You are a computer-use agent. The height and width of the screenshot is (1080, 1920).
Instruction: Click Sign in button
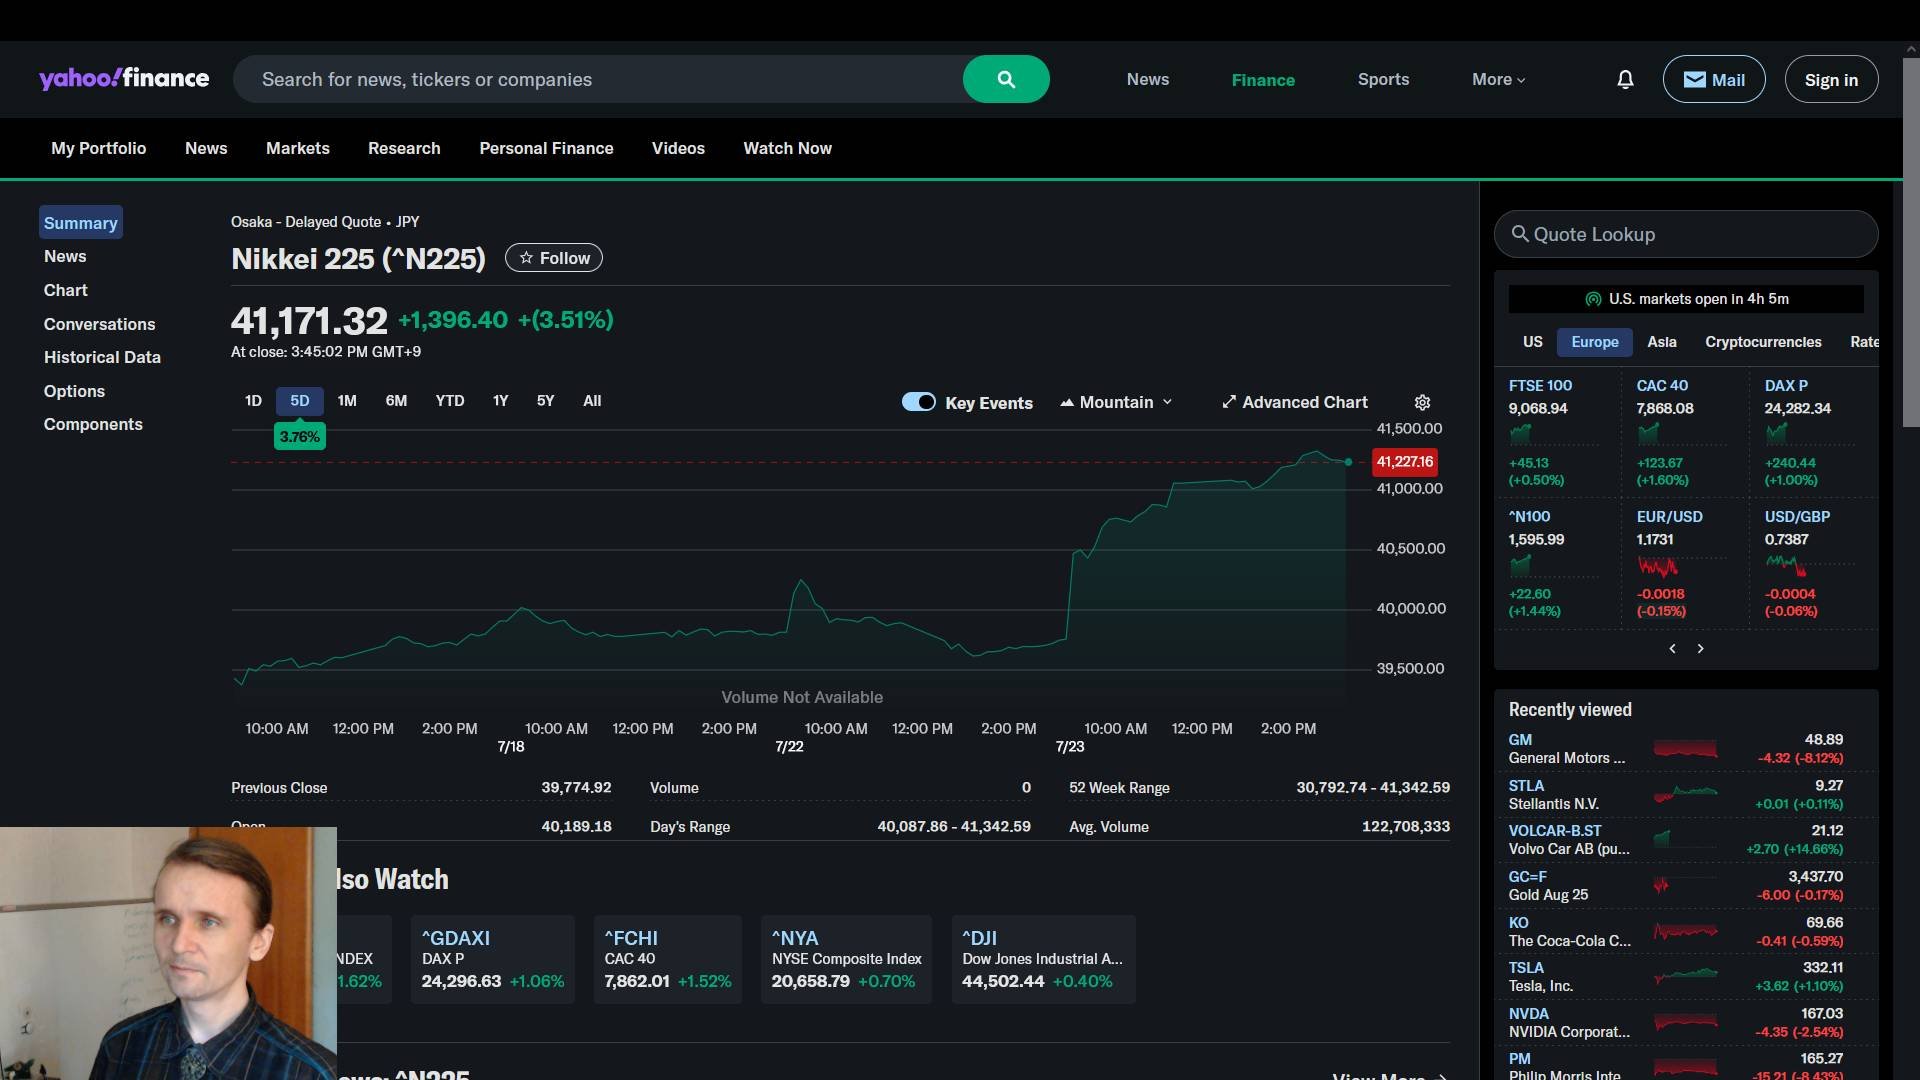pos(1831,79)
